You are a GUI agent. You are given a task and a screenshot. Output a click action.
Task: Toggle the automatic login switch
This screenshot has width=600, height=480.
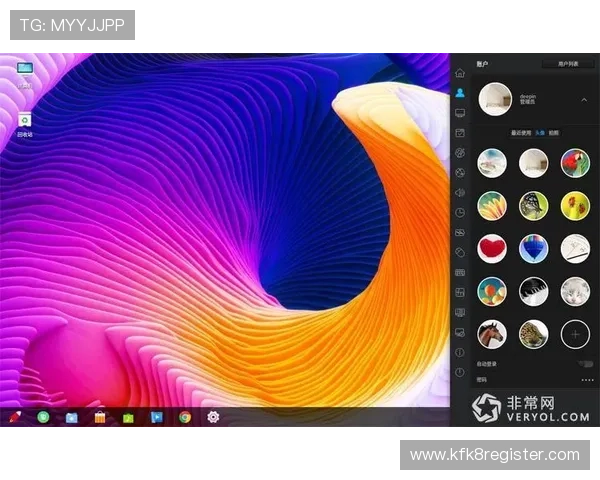pos(586,364)
